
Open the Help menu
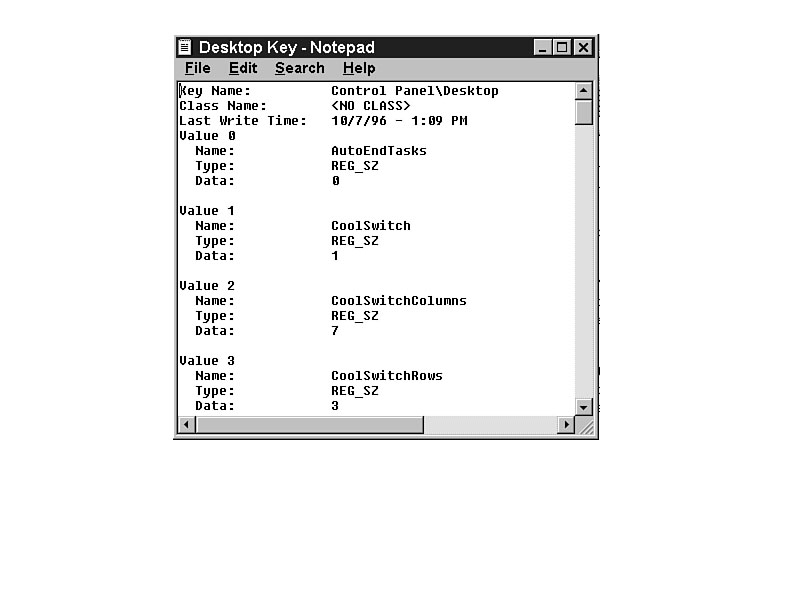(359, 68)
